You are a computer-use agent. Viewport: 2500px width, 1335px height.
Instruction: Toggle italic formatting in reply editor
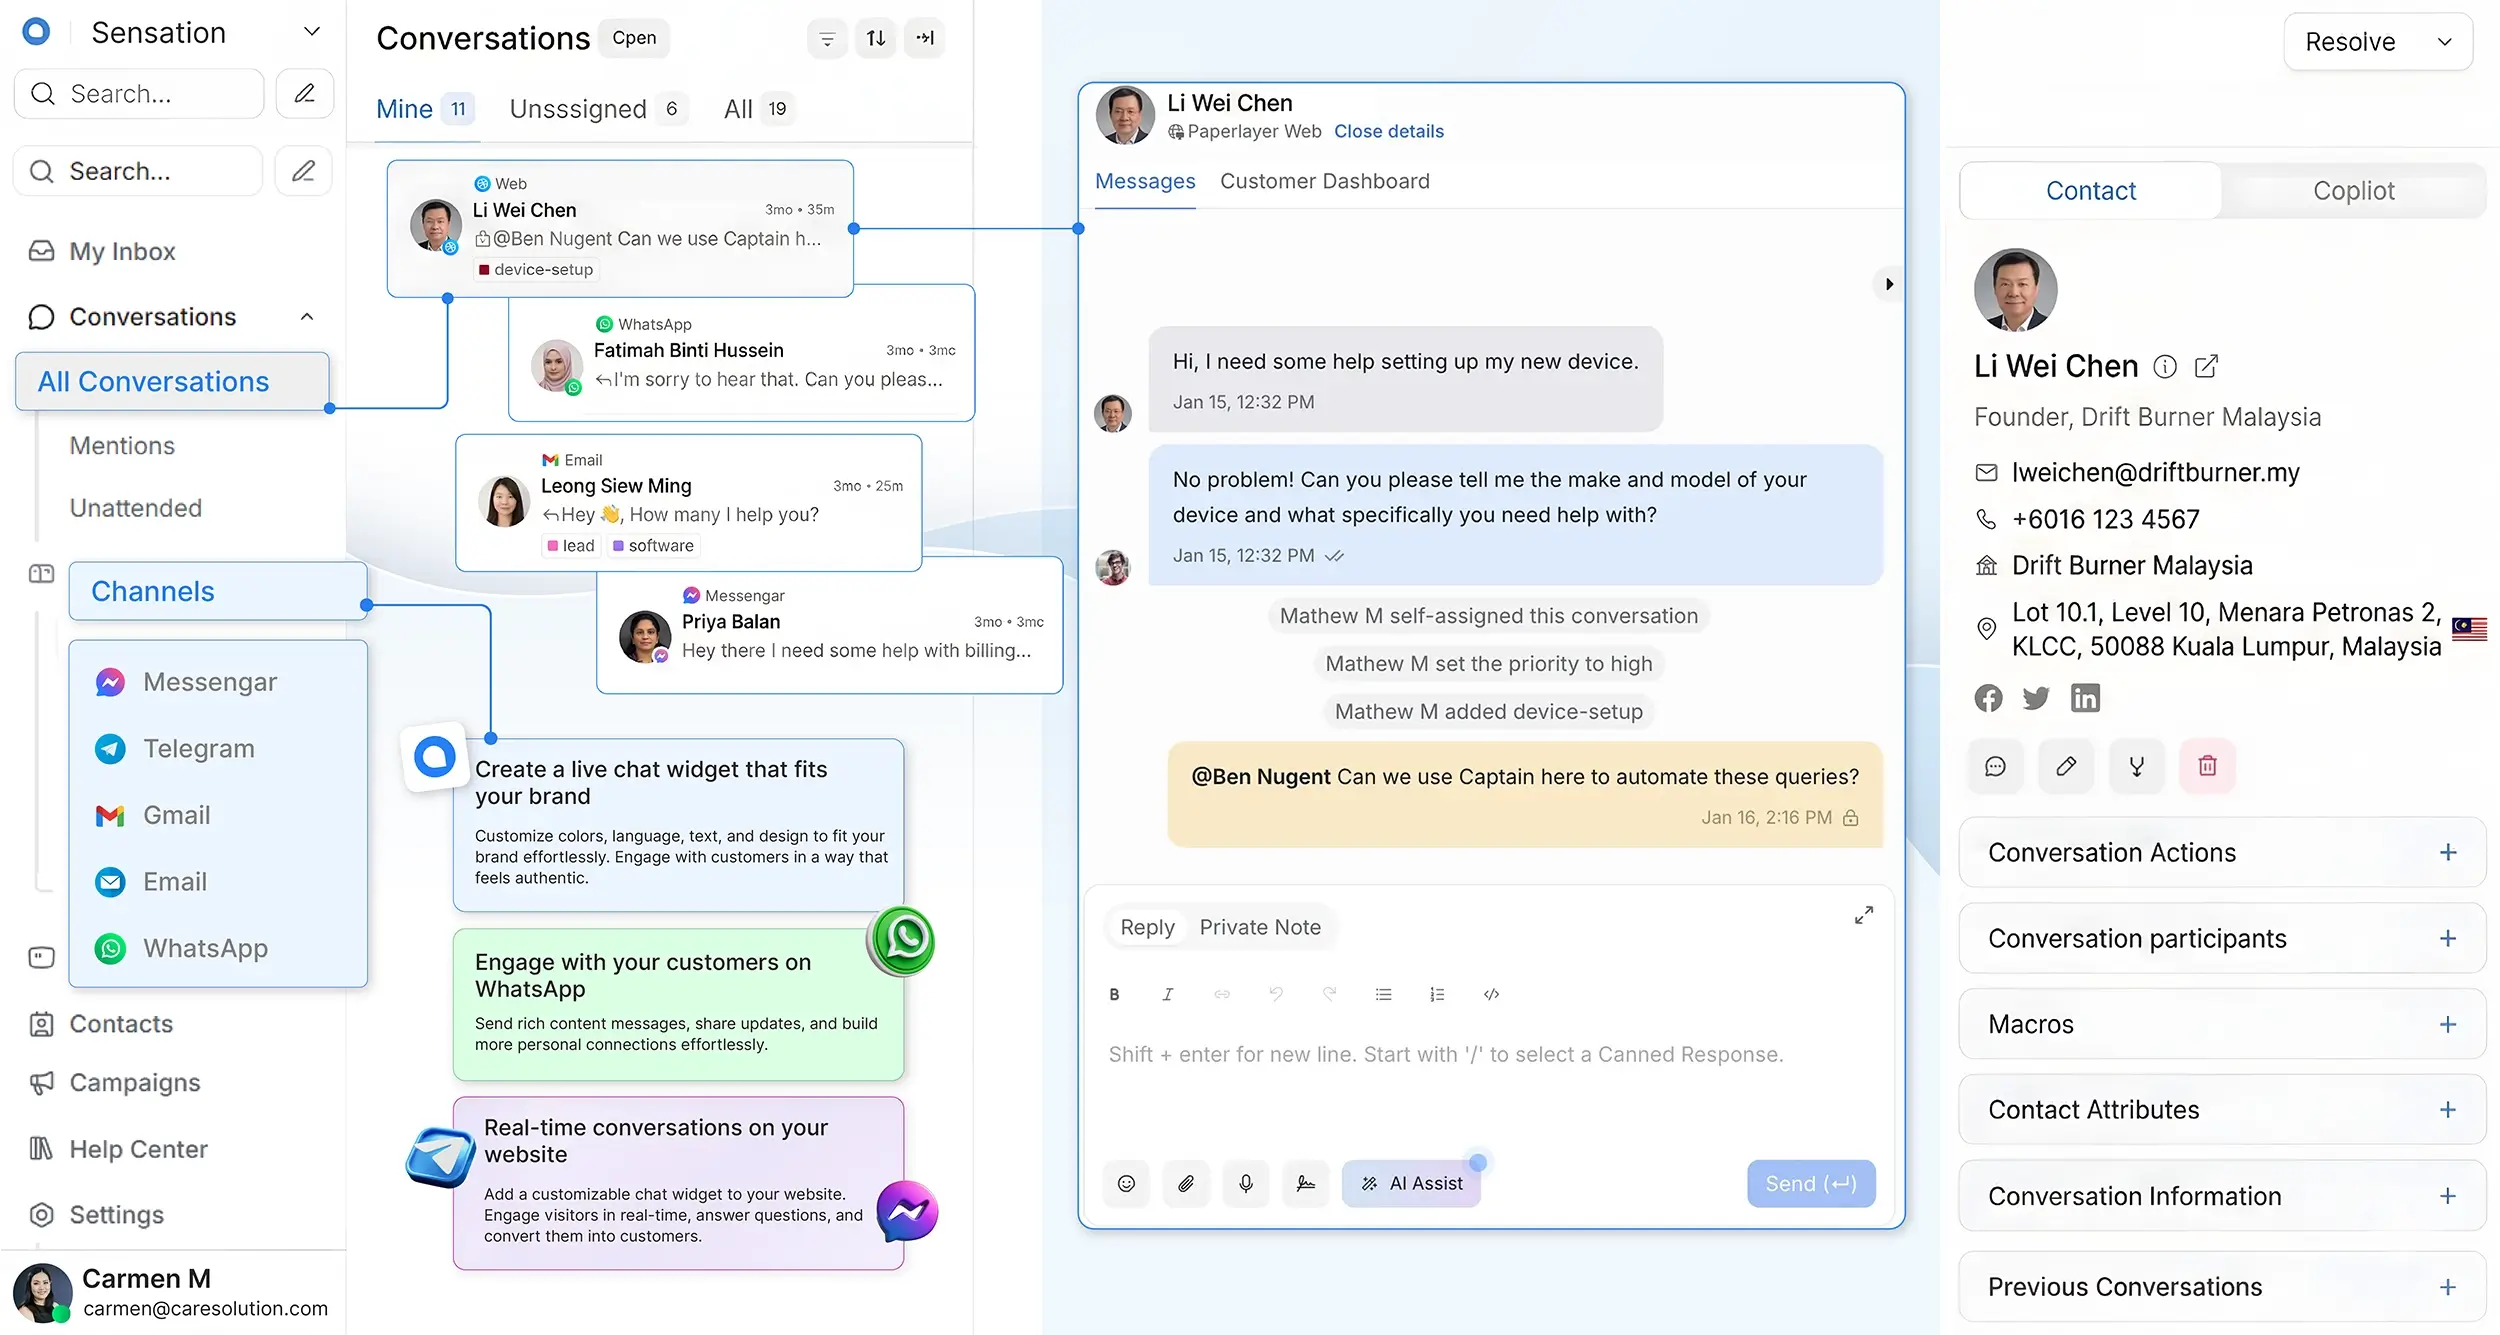tap(1167, 994)
